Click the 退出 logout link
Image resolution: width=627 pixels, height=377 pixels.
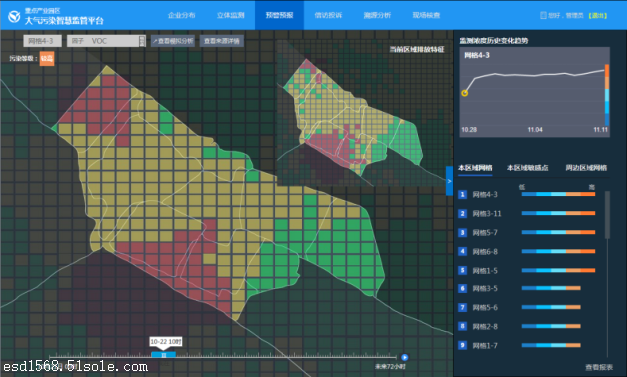pyautogui.click(x=597, y=16)
